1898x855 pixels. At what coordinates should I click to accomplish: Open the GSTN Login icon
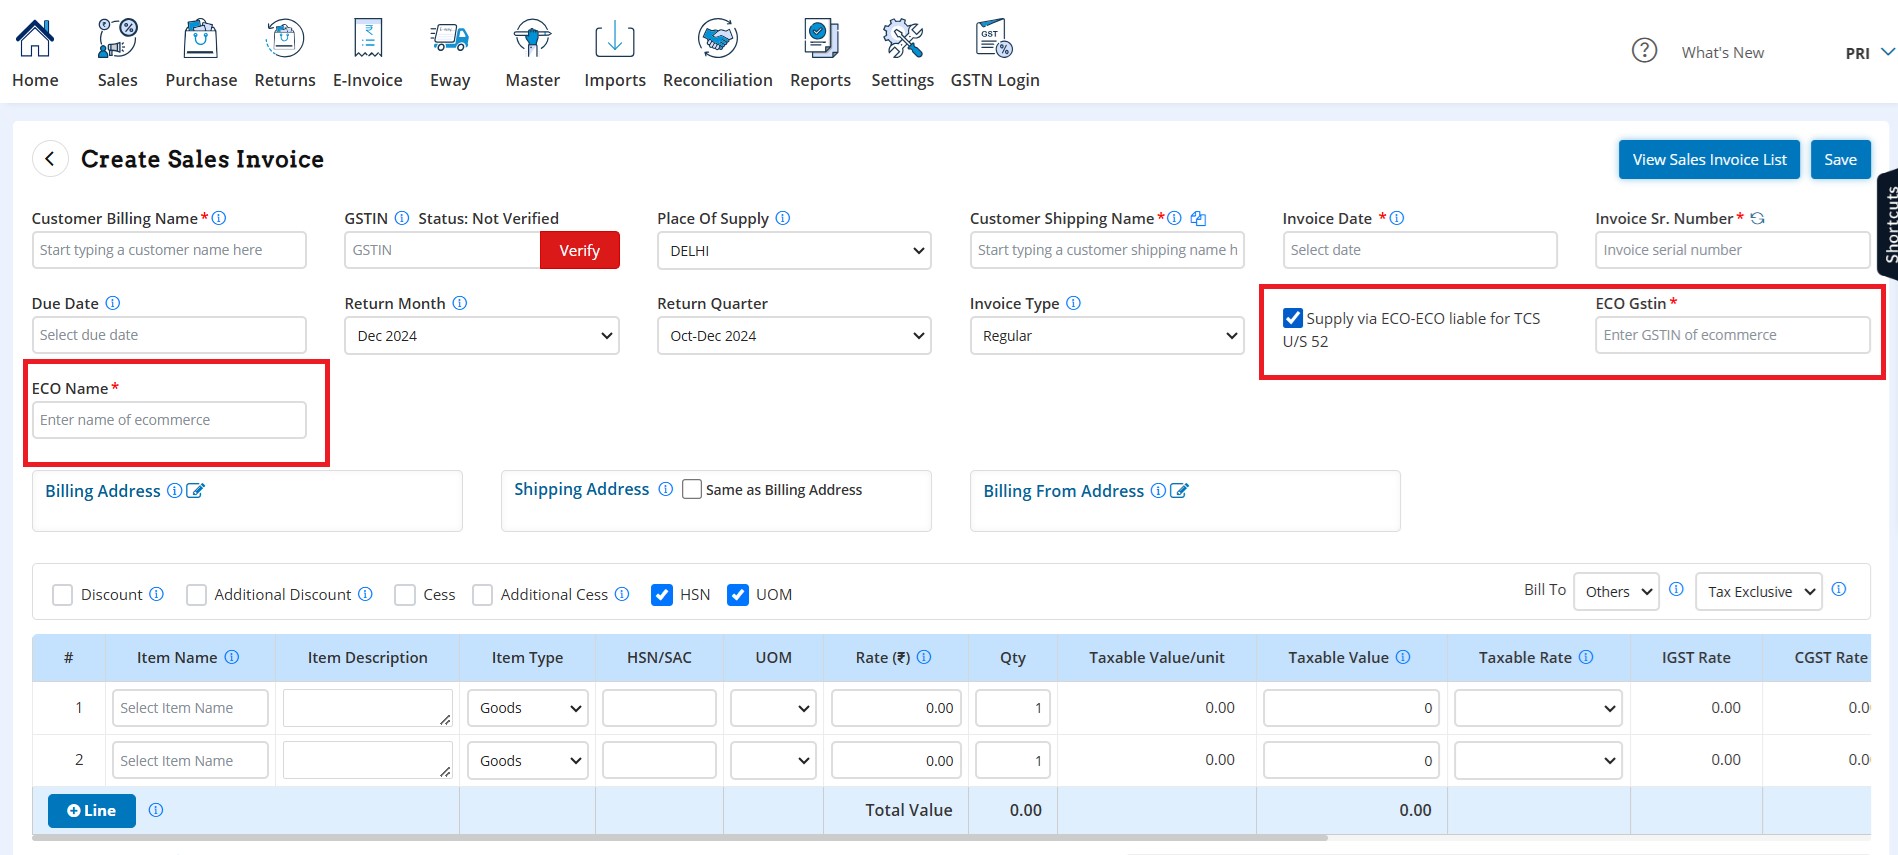pyautogui.click(x=995, y=39)
